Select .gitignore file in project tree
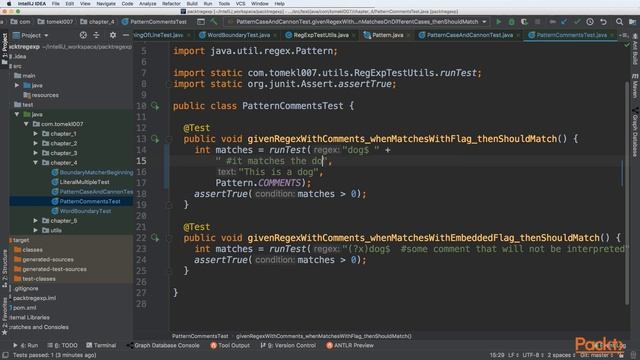 (x=25, y=289)
